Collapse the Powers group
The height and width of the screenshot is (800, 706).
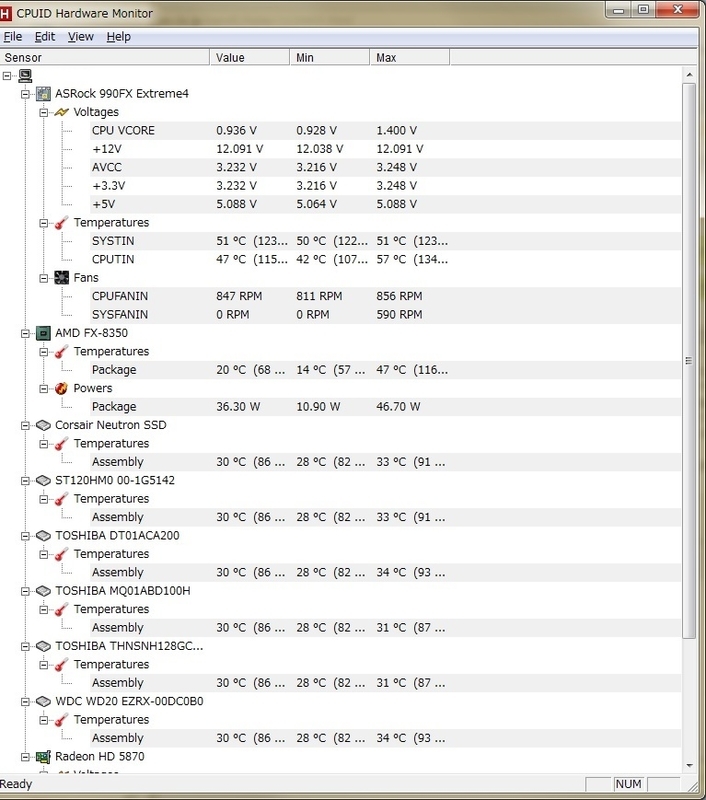point(43,389)
